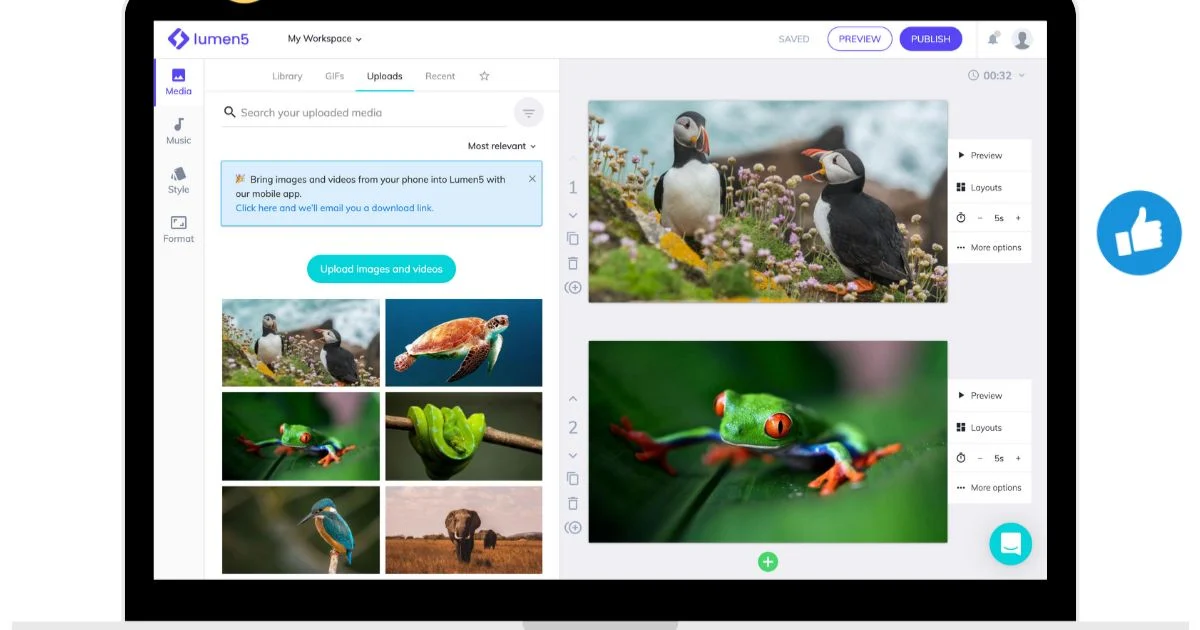Screen dimensions: 1200x630
Task: Expand the 00:32 video duration menu
Action: click(x=997, y=76)
